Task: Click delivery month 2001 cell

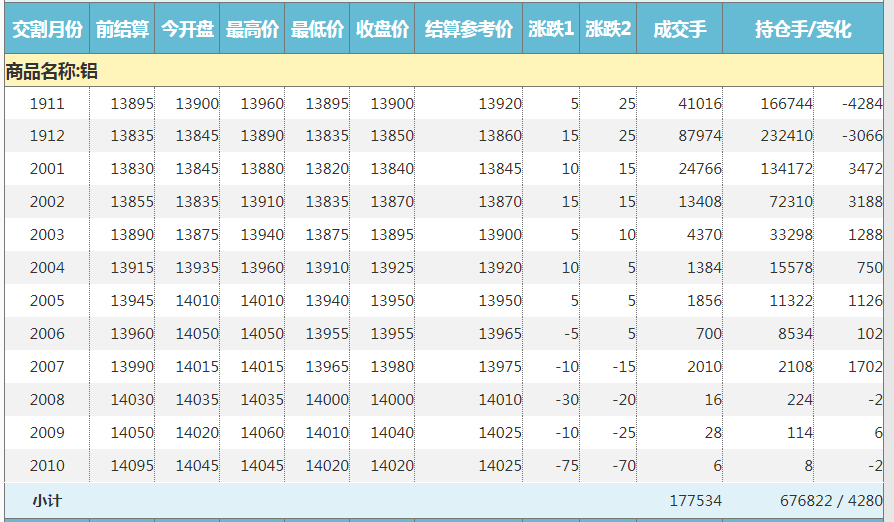Action: click(47, 169)
